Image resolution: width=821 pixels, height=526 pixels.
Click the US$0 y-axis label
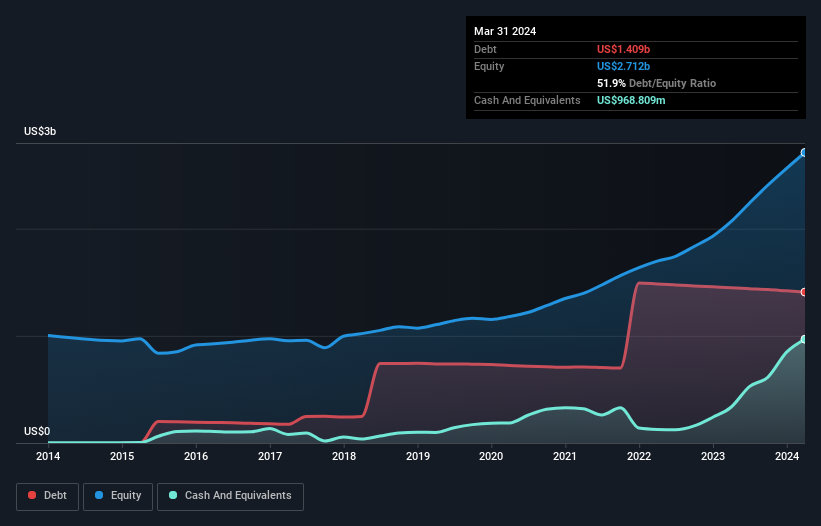tap(37, 431)
